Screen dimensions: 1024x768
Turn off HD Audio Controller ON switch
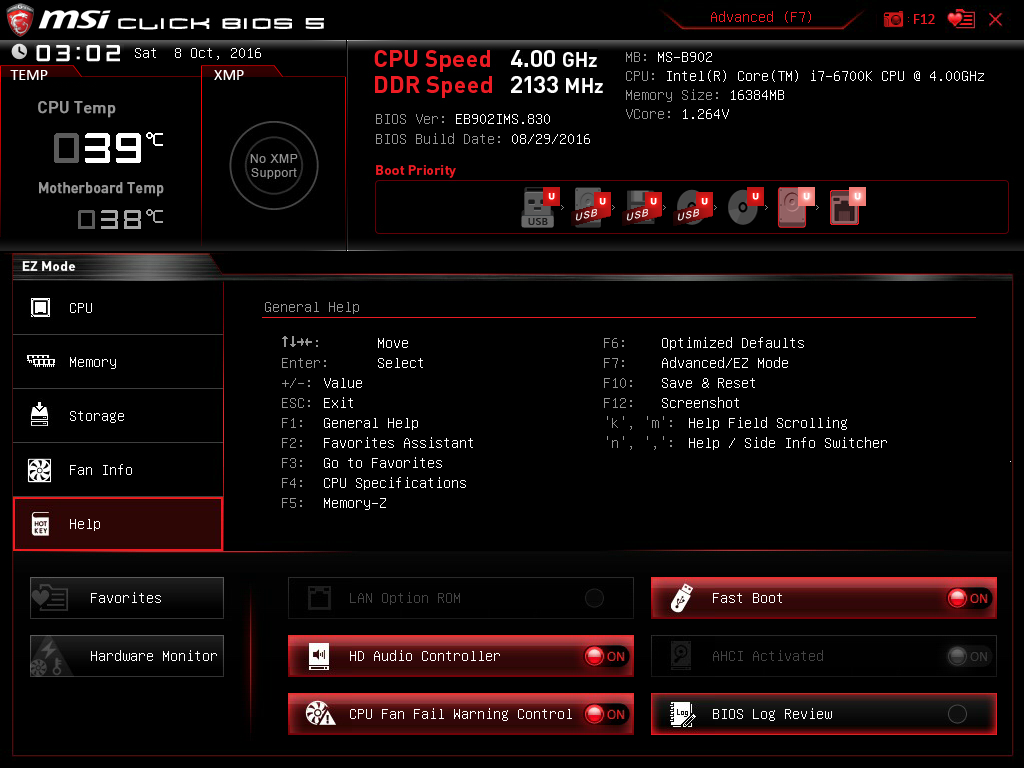[x=605, y=656]
